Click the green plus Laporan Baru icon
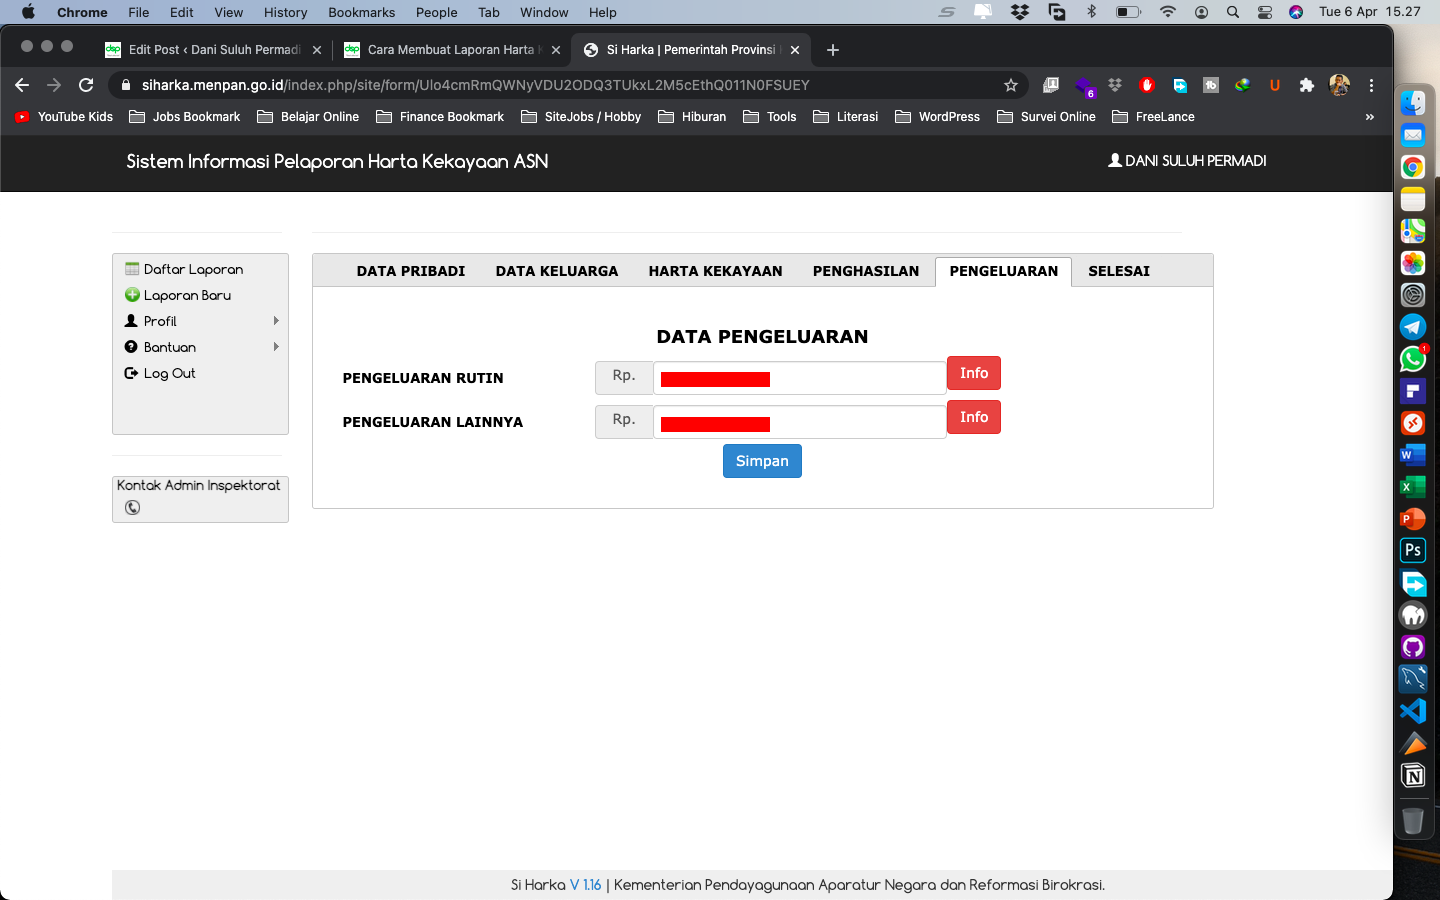Viewport: 1440px width, 900px height. [x=131, y=295]
